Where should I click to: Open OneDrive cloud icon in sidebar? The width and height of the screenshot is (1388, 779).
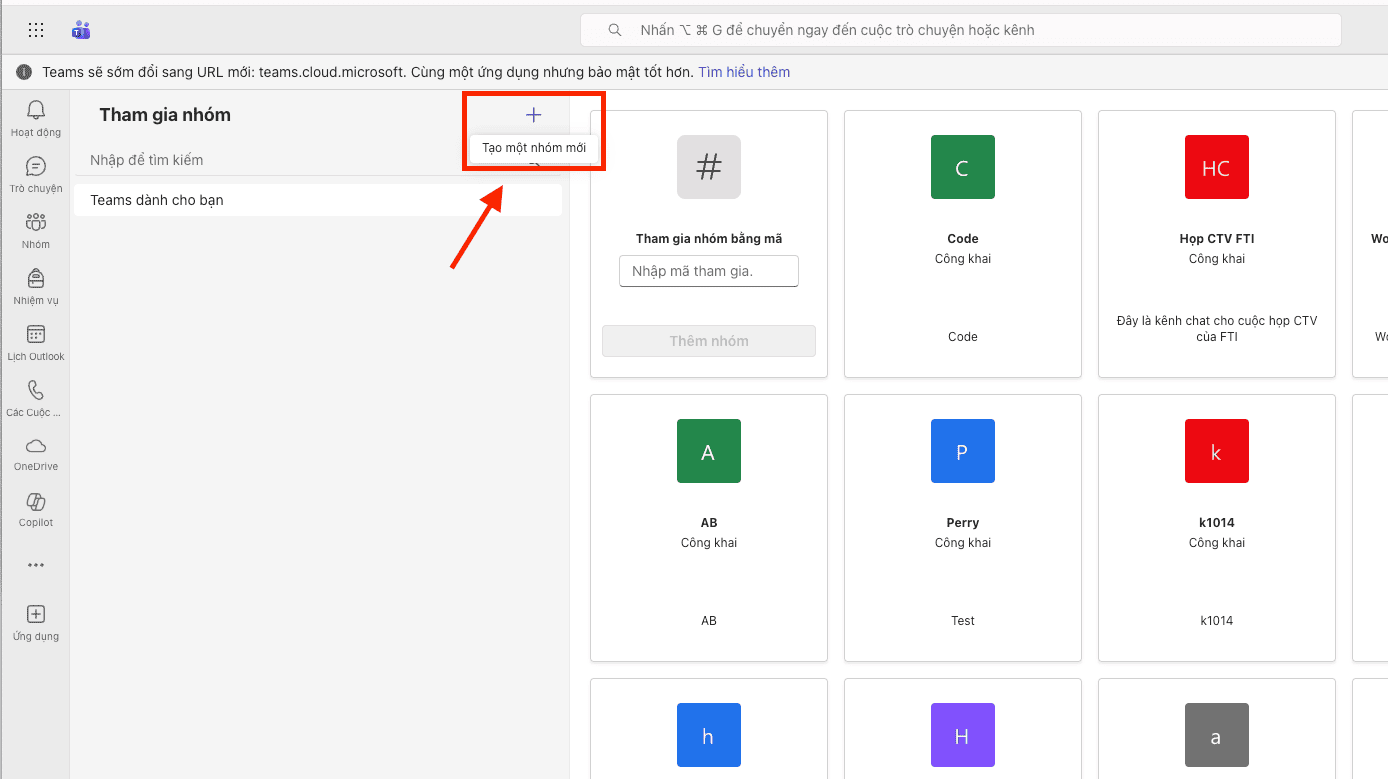point(36,446)
